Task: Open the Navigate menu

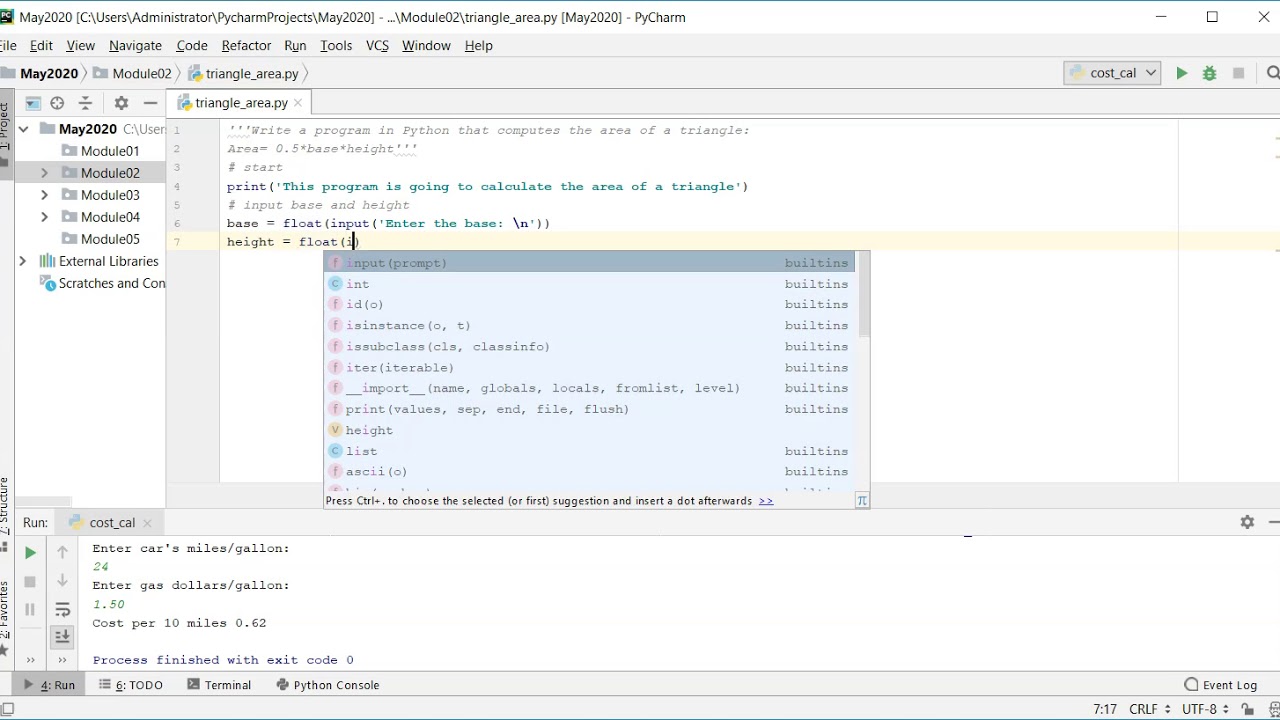Action: [x=135, y=45]
